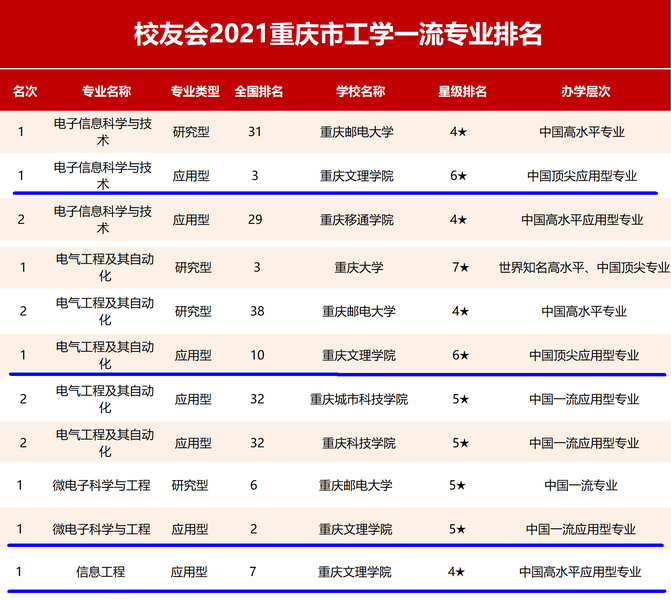Open the 重庆大学 school name
Viewport: 671px width, 600px height.
pyautogui.click(x=359, y=267)
